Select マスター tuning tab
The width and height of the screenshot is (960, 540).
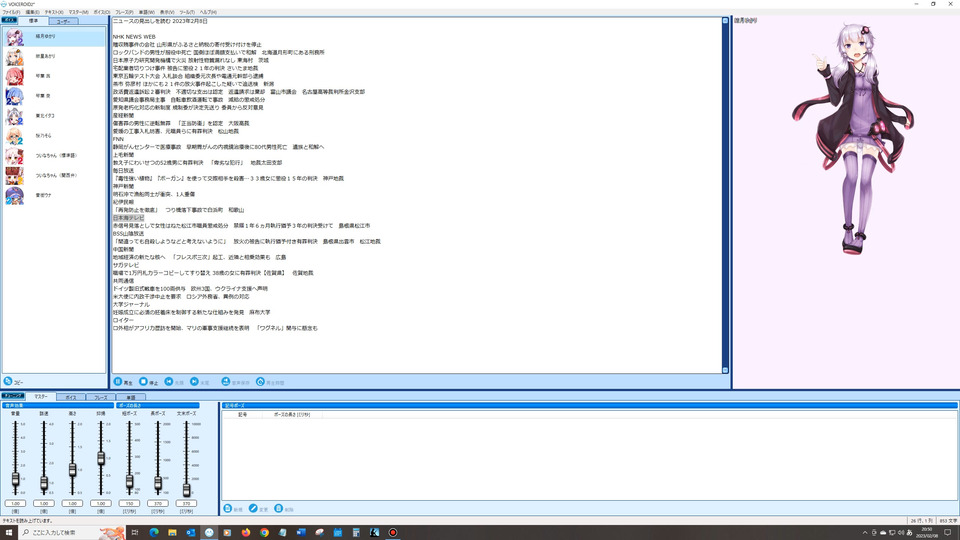click(40, 397)
